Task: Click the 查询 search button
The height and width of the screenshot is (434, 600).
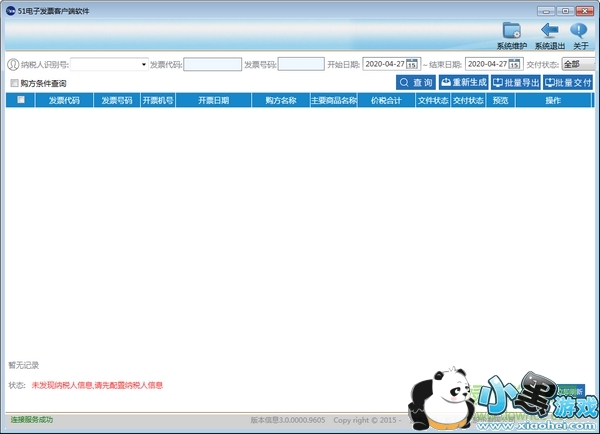Action: coord(416,82)
